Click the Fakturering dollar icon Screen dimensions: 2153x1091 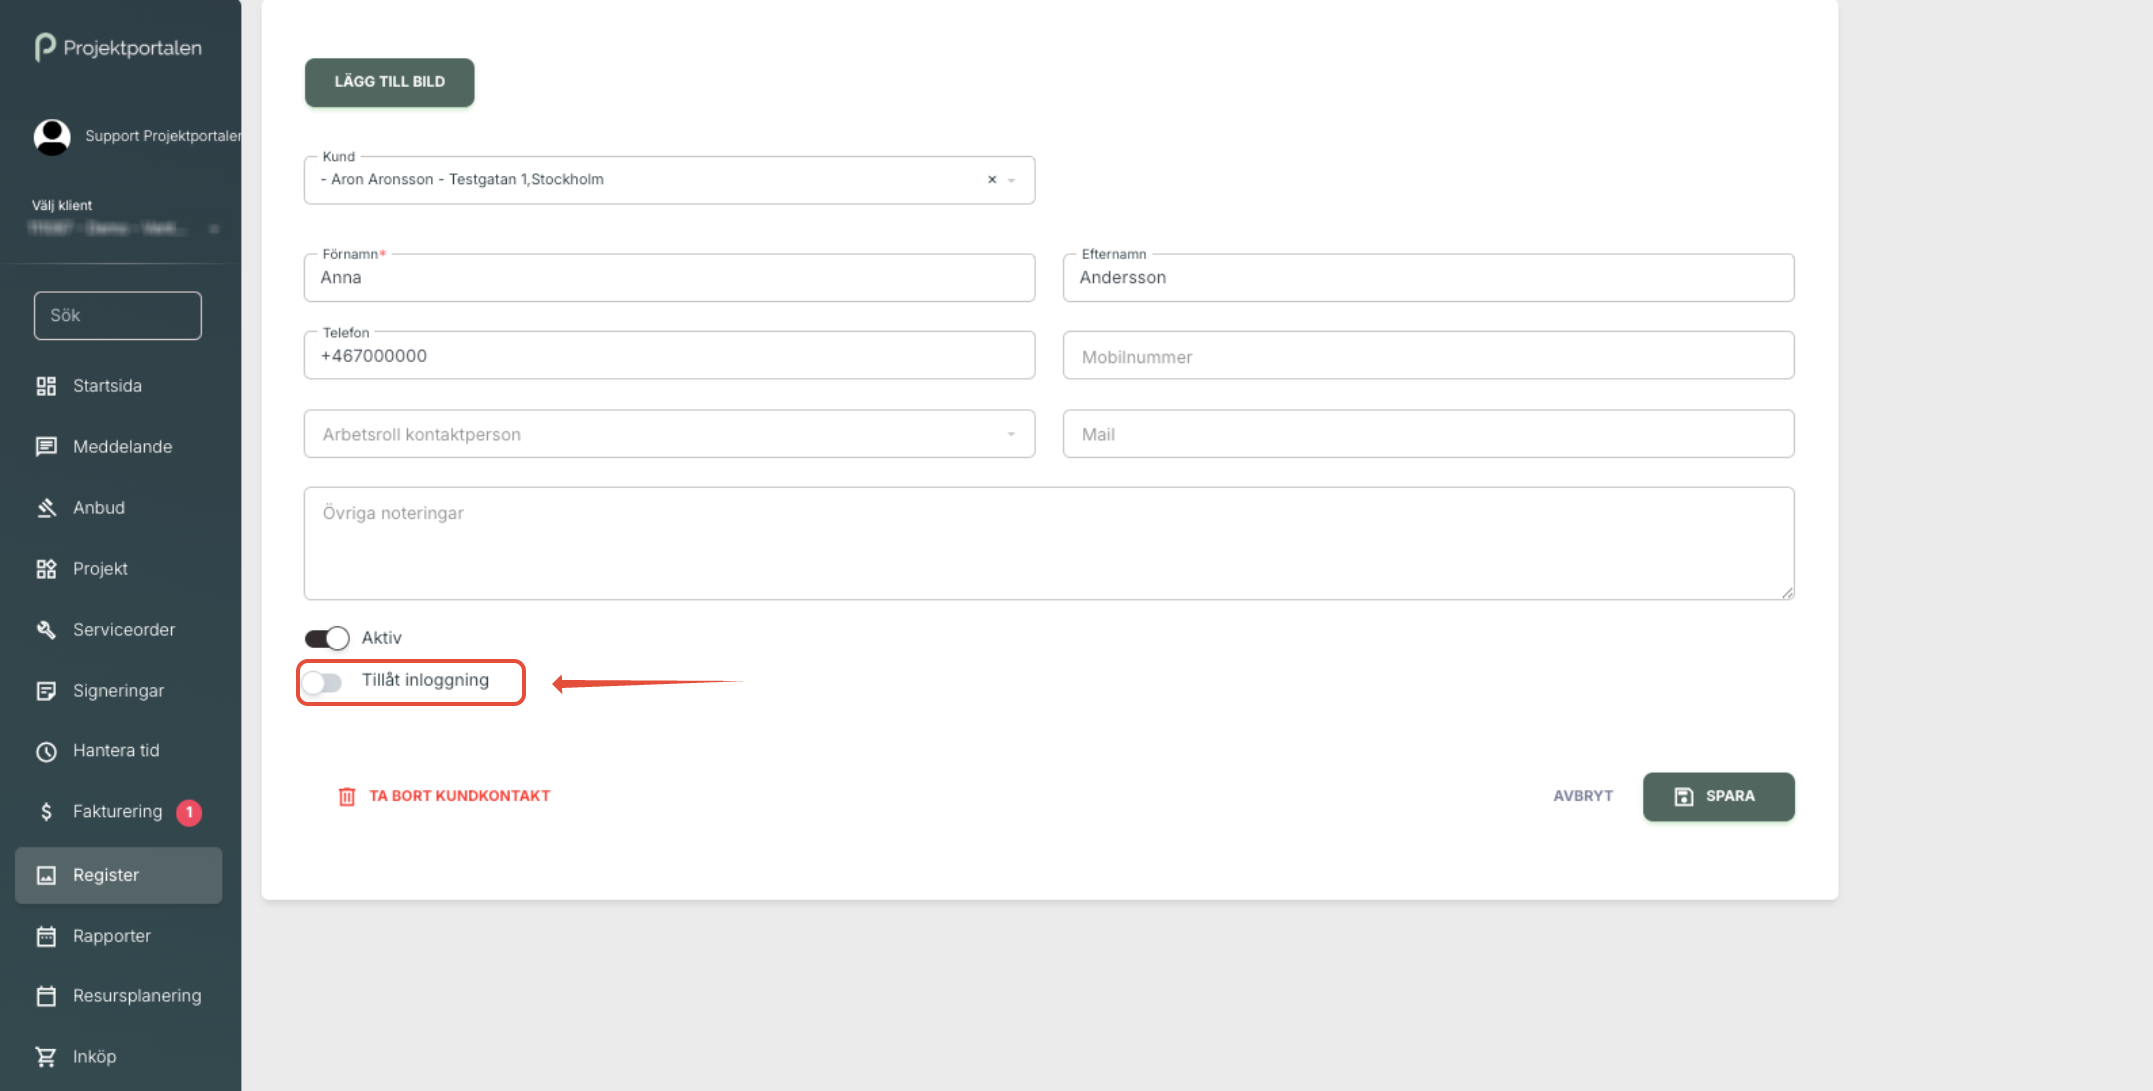46,812
